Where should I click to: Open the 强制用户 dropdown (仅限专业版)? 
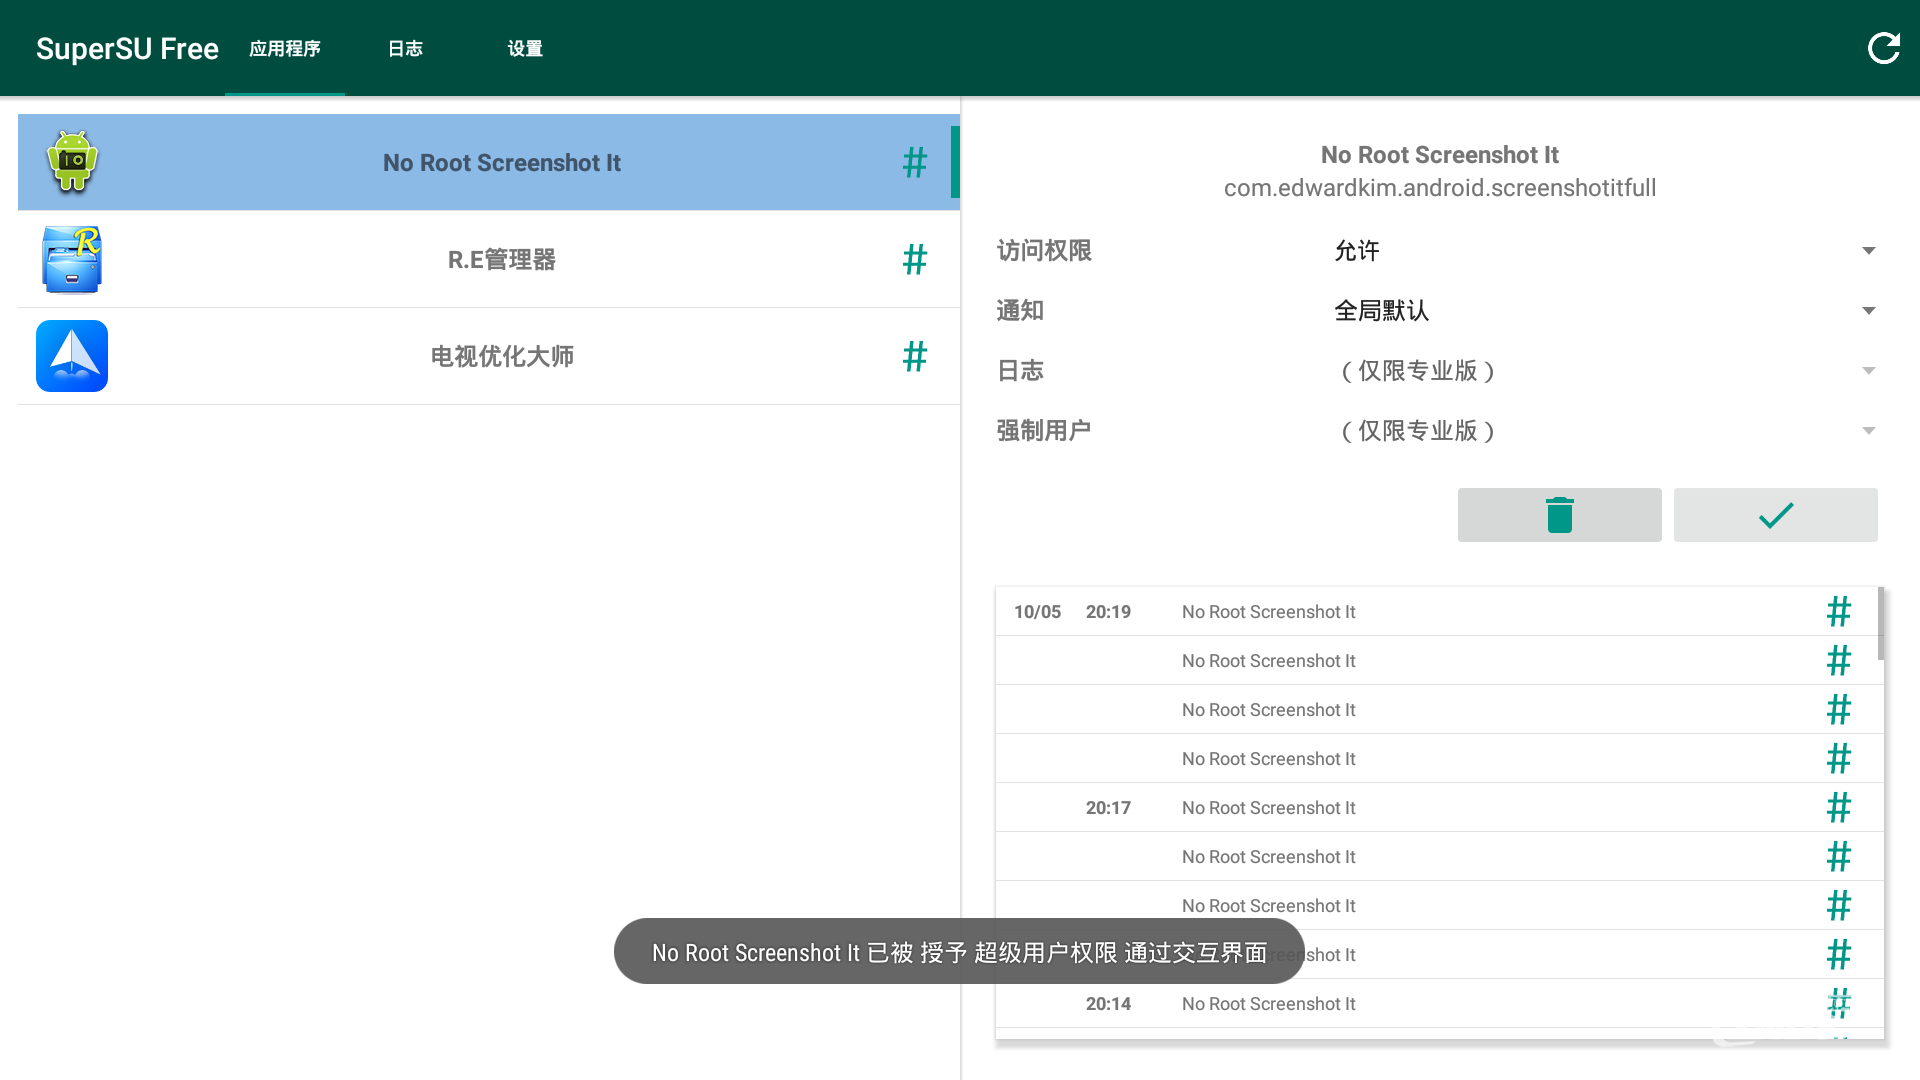[1606, 431]
